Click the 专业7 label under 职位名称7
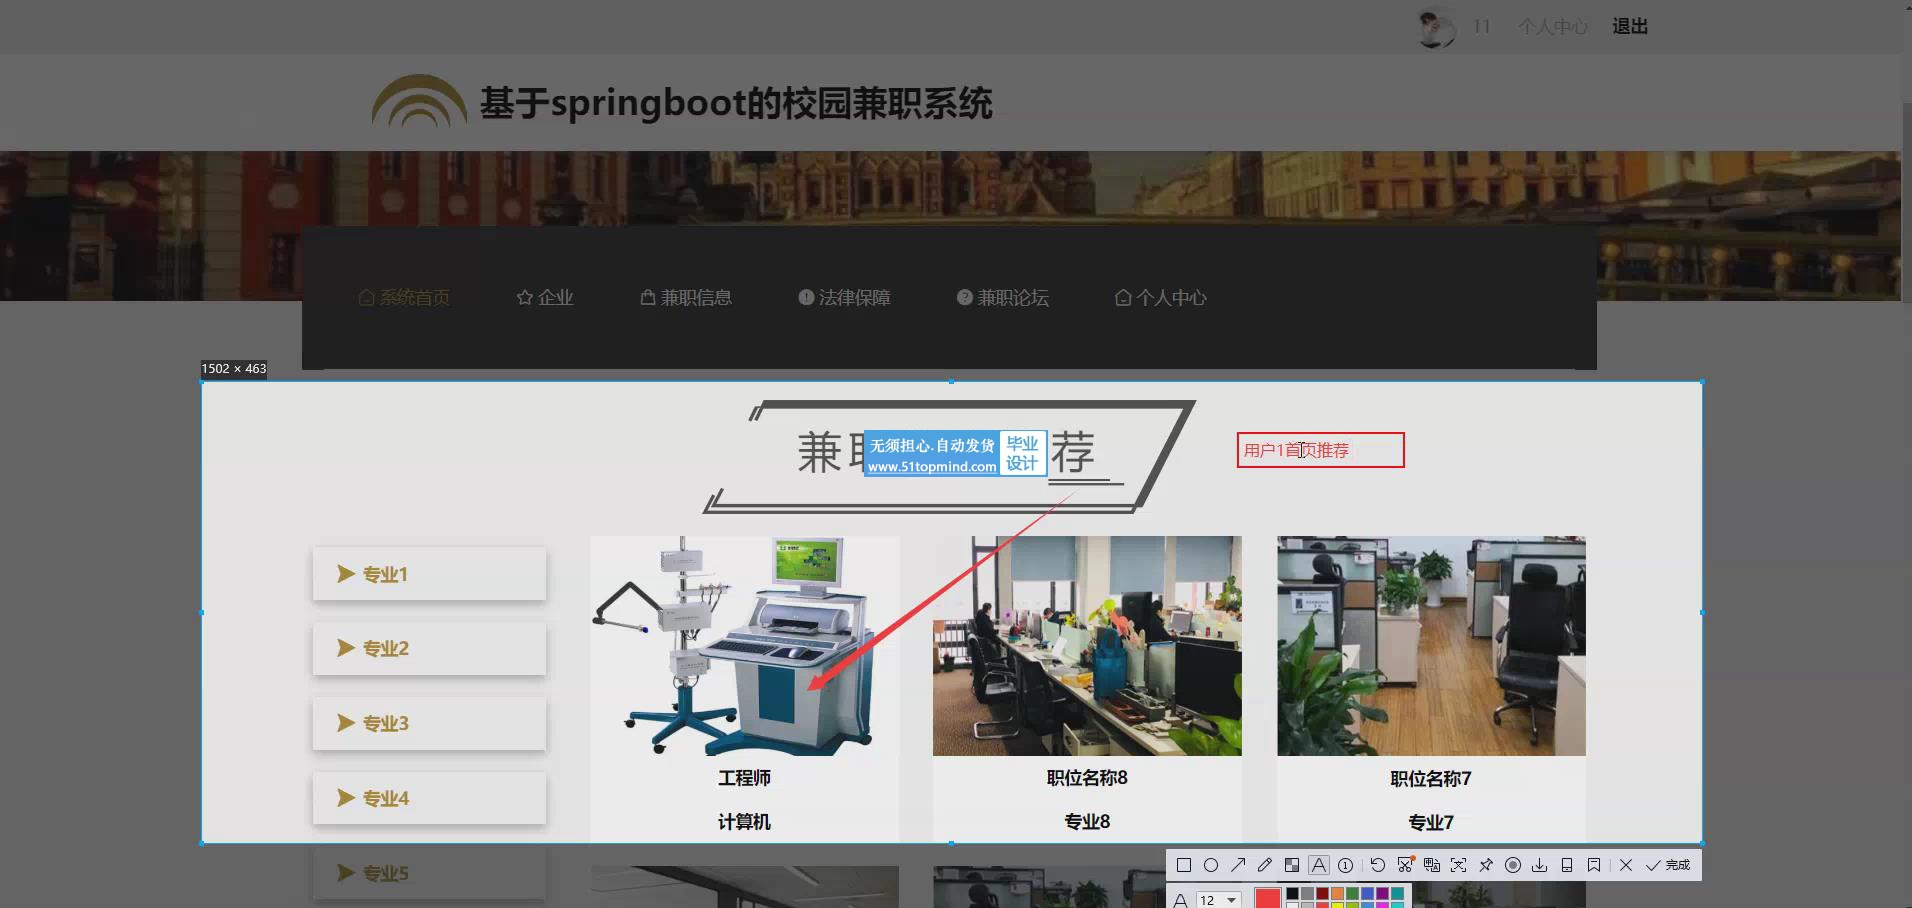1912x908 pixels. (1431, 823)
